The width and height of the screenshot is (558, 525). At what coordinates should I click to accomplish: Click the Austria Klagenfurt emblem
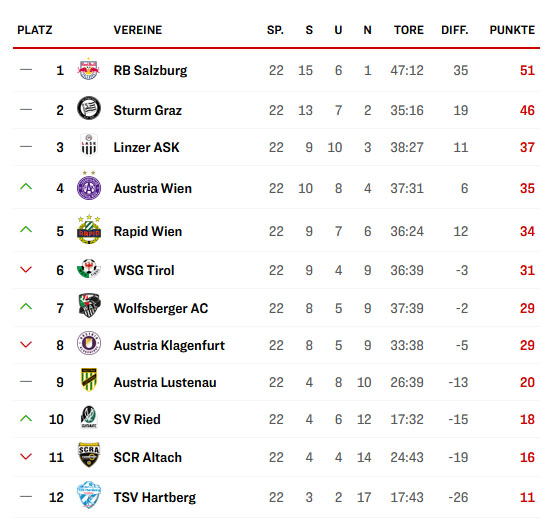pyautogui.click(x=89, y=343)
